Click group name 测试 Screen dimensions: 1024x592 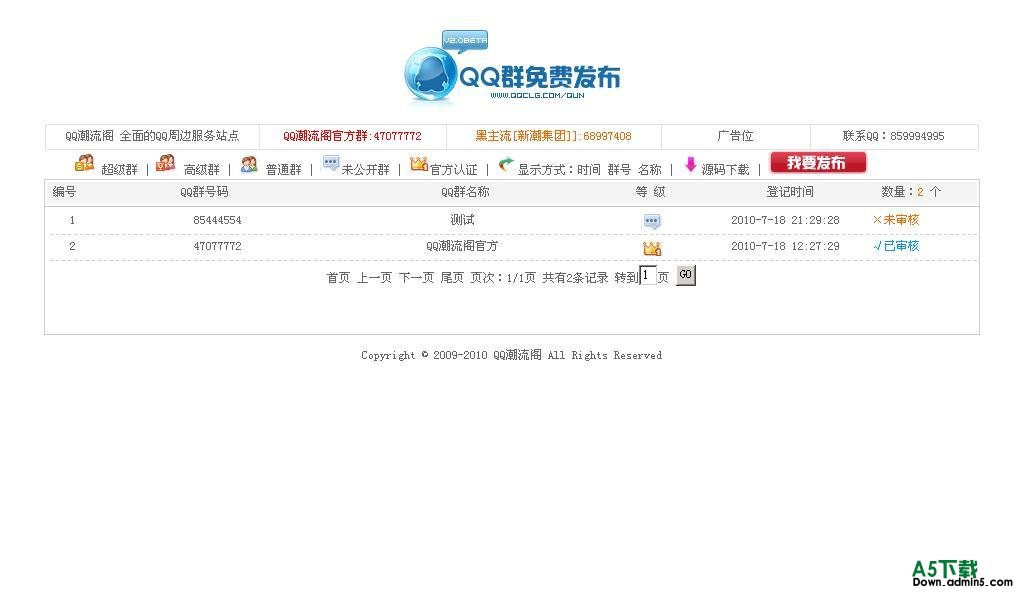point(462,220)
